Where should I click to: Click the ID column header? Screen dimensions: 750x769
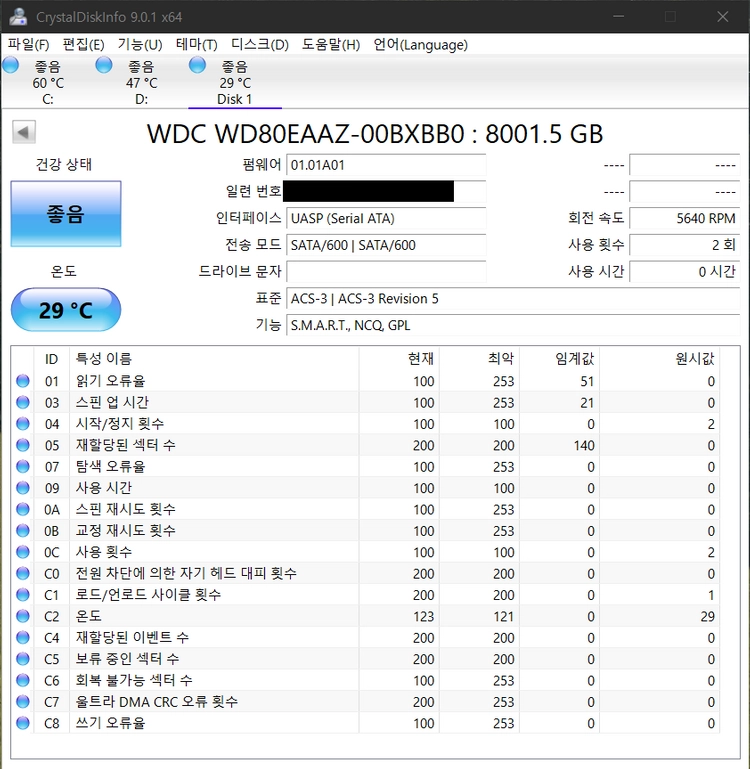52,359
